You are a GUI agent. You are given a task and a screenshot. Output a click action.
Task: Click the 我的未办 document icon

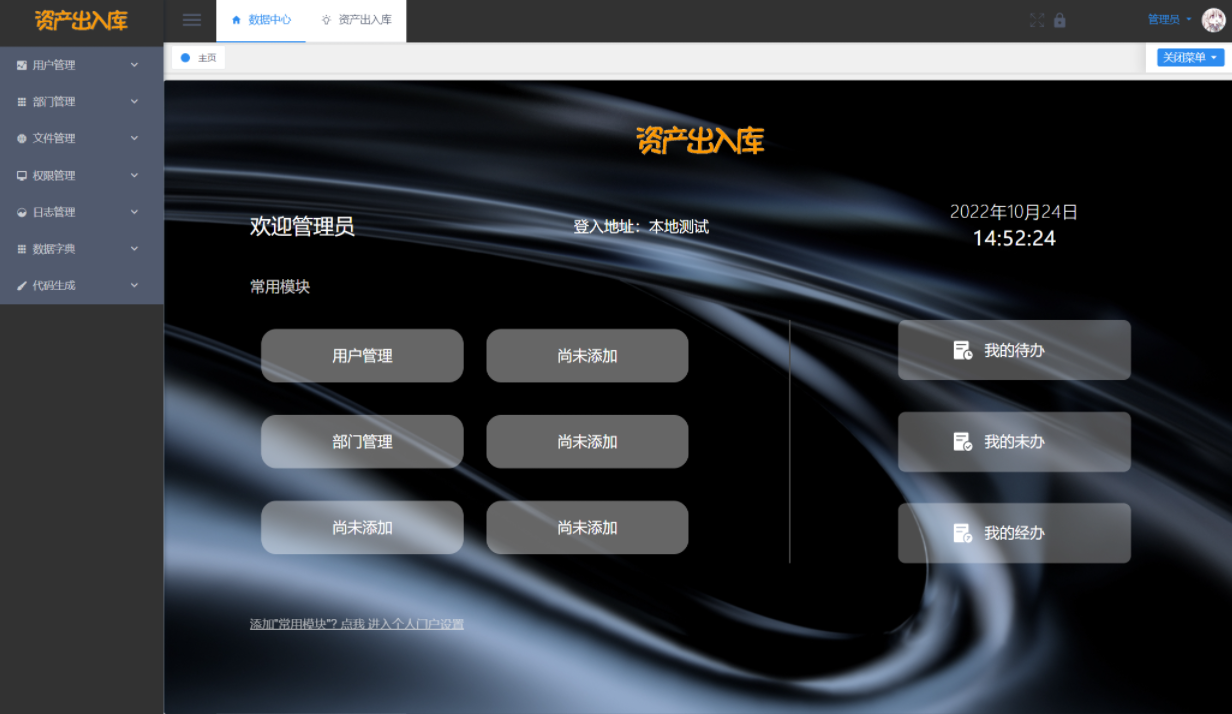point(962,441)
